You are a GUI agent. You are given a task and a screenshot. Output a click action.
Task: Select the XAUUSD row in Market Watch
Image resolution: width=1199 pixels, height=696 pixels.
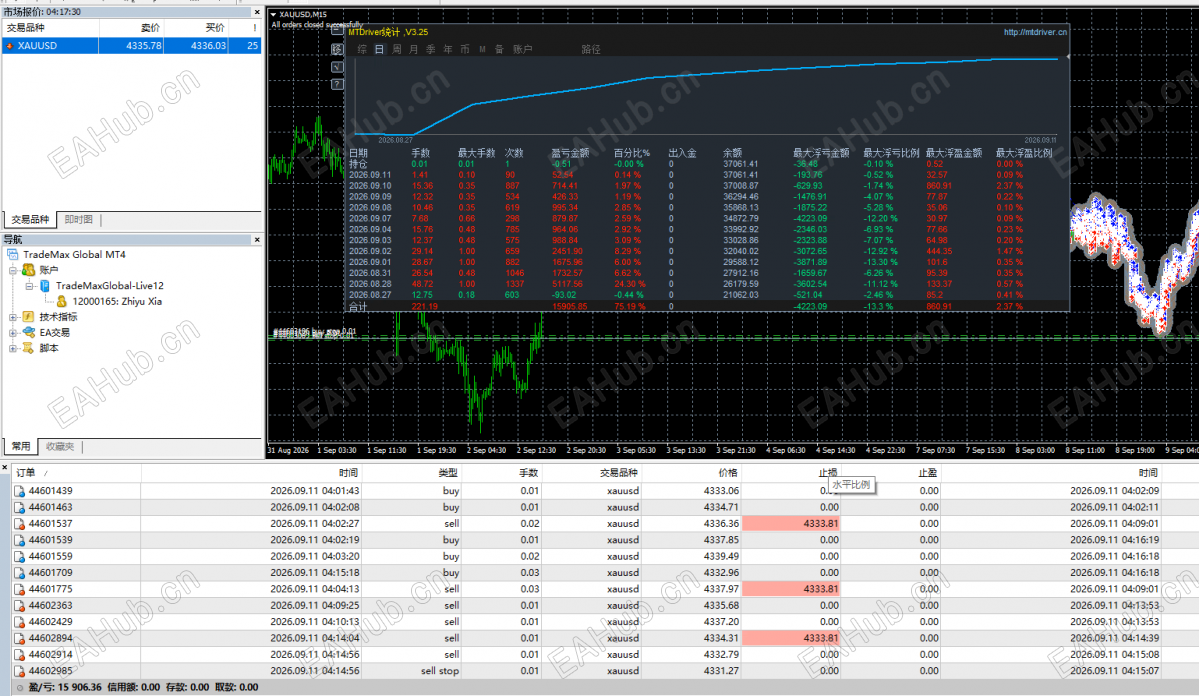(132, 46)
